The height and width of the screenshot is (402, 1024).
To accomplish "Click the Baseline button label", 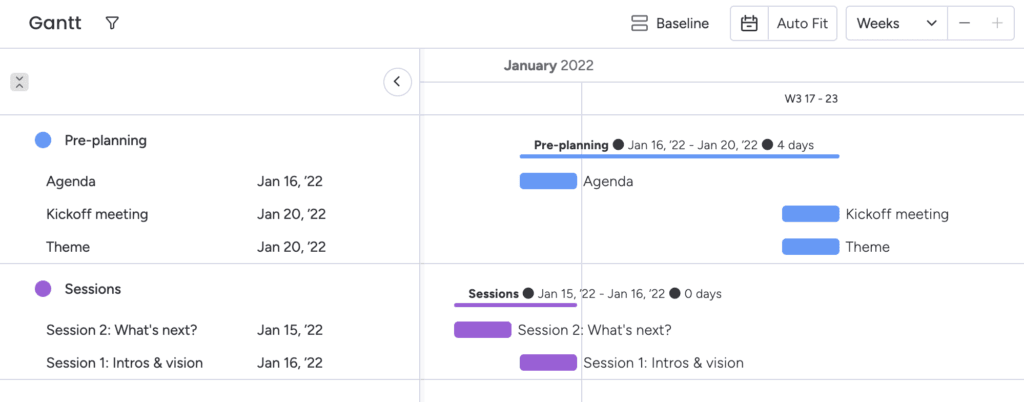I will click(x=683, y=23).
